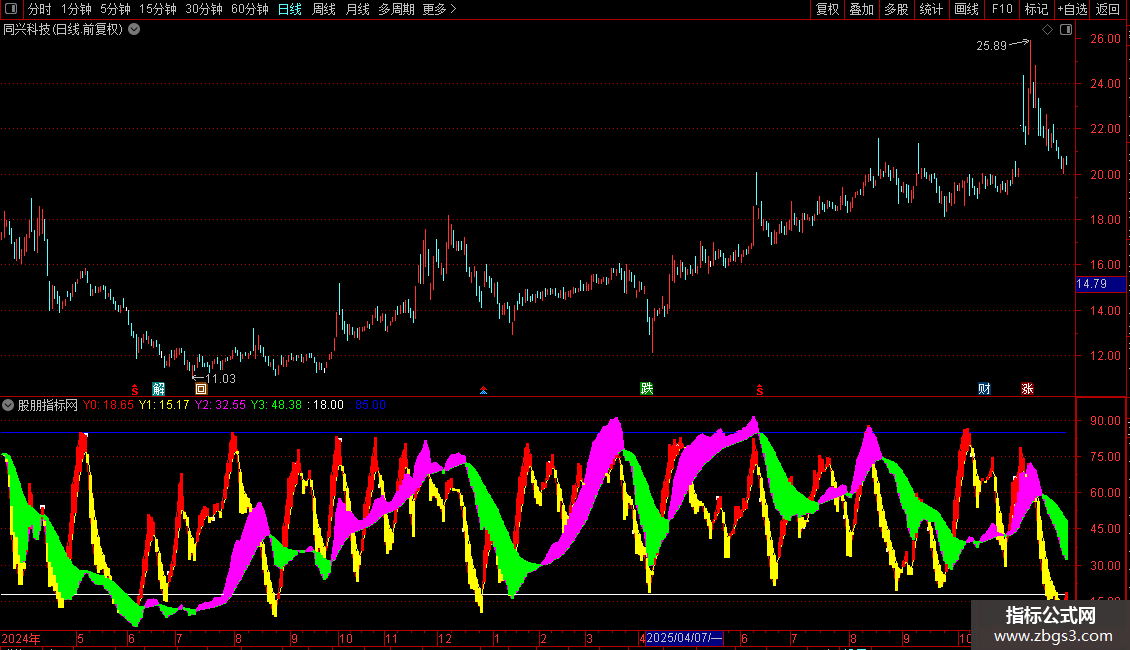The height and width of the screenshot is (650, 1130).
Task: Click the orange square 回 marker icon
Action: pos(201,389)
